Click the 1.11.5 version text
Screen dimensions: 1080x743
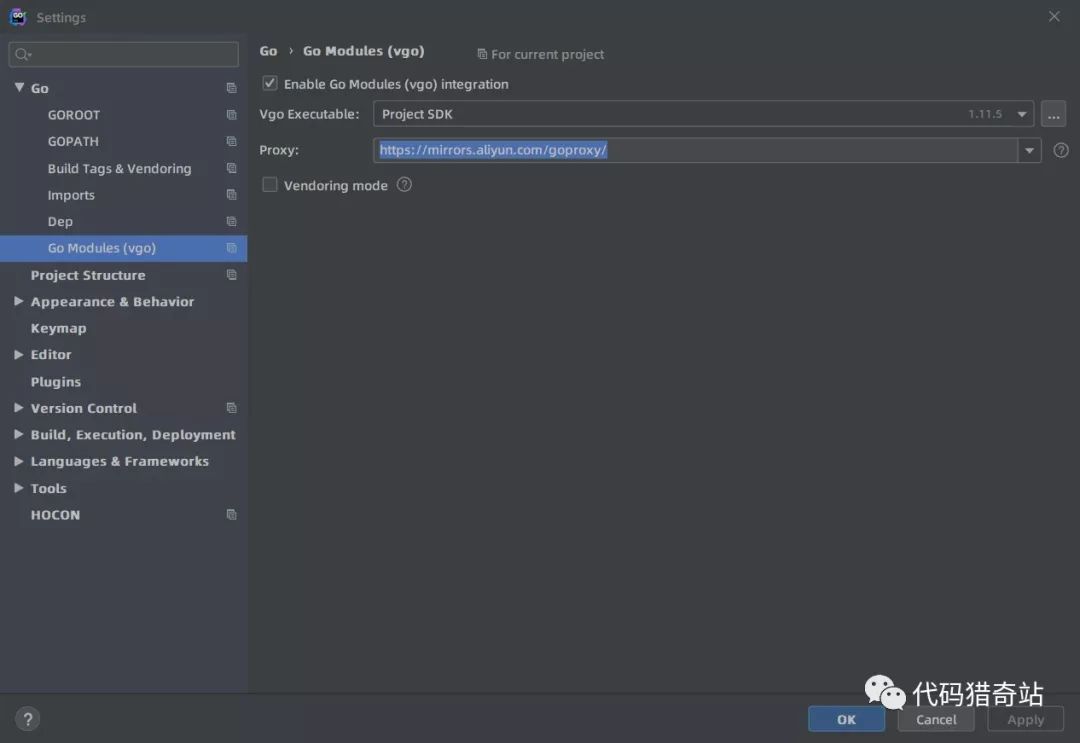pos(985,114)
